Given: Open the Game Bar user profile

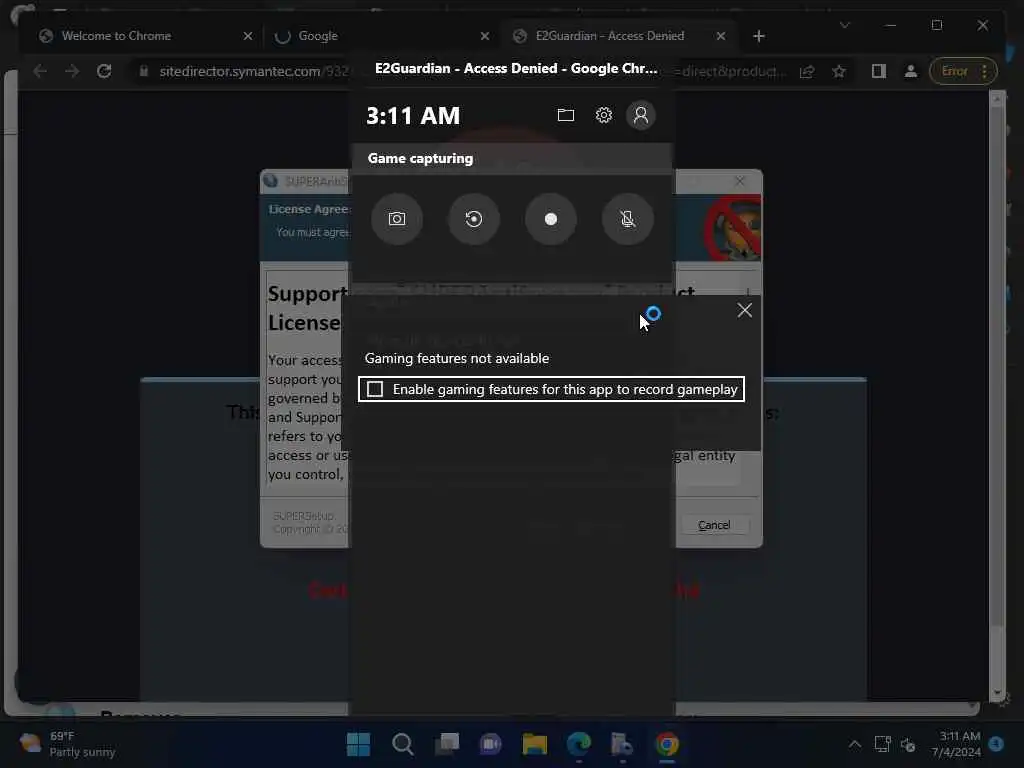Looking at the screenshot, I should click(641, 116).
